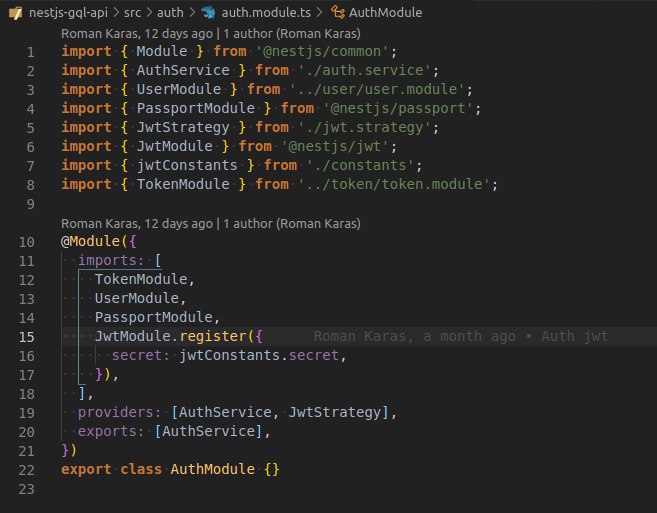Click line number 22 in the gutter
Image resolution: width=657 pixels, height=513 pixels.
26,470
